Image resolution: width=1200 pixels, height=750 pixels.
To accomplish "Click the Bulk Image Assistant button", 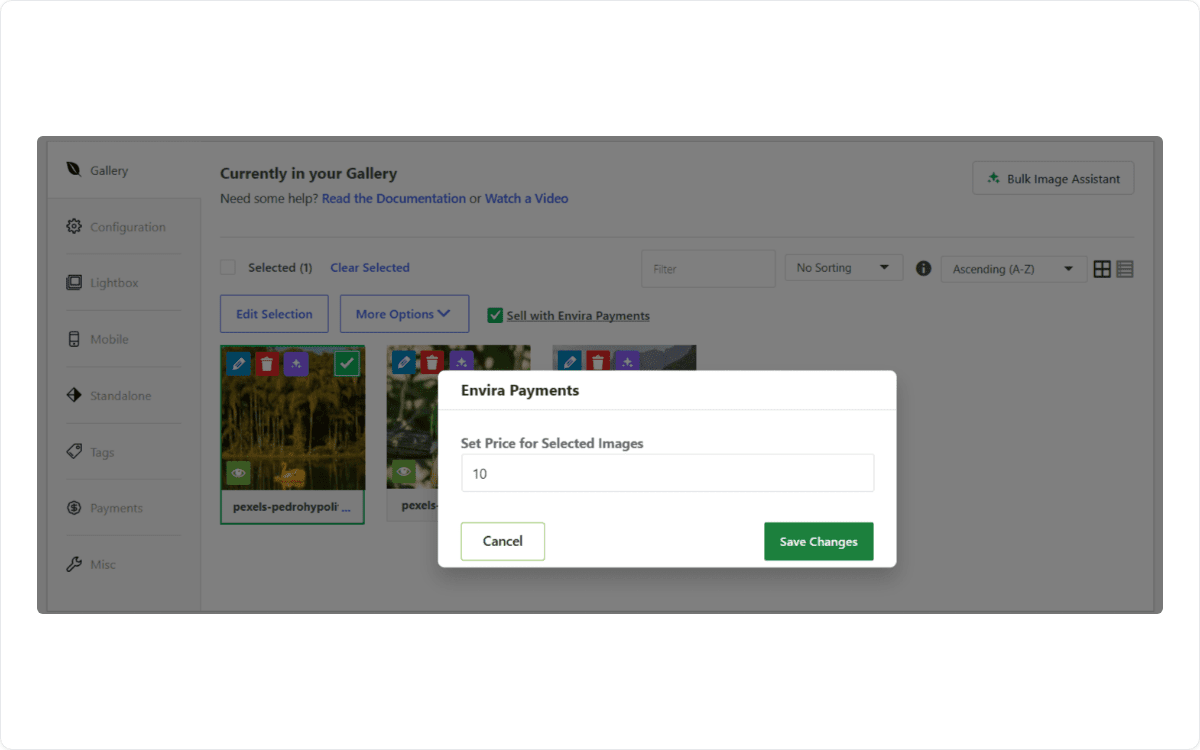I will (x=1053, y=178).
